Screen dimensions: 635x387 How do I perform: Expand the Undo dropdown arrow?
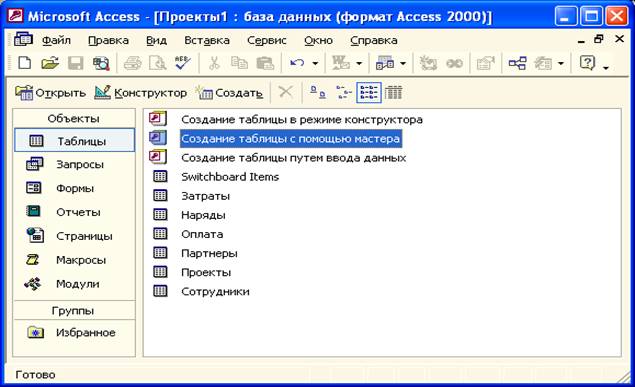(x=315, y=64)
